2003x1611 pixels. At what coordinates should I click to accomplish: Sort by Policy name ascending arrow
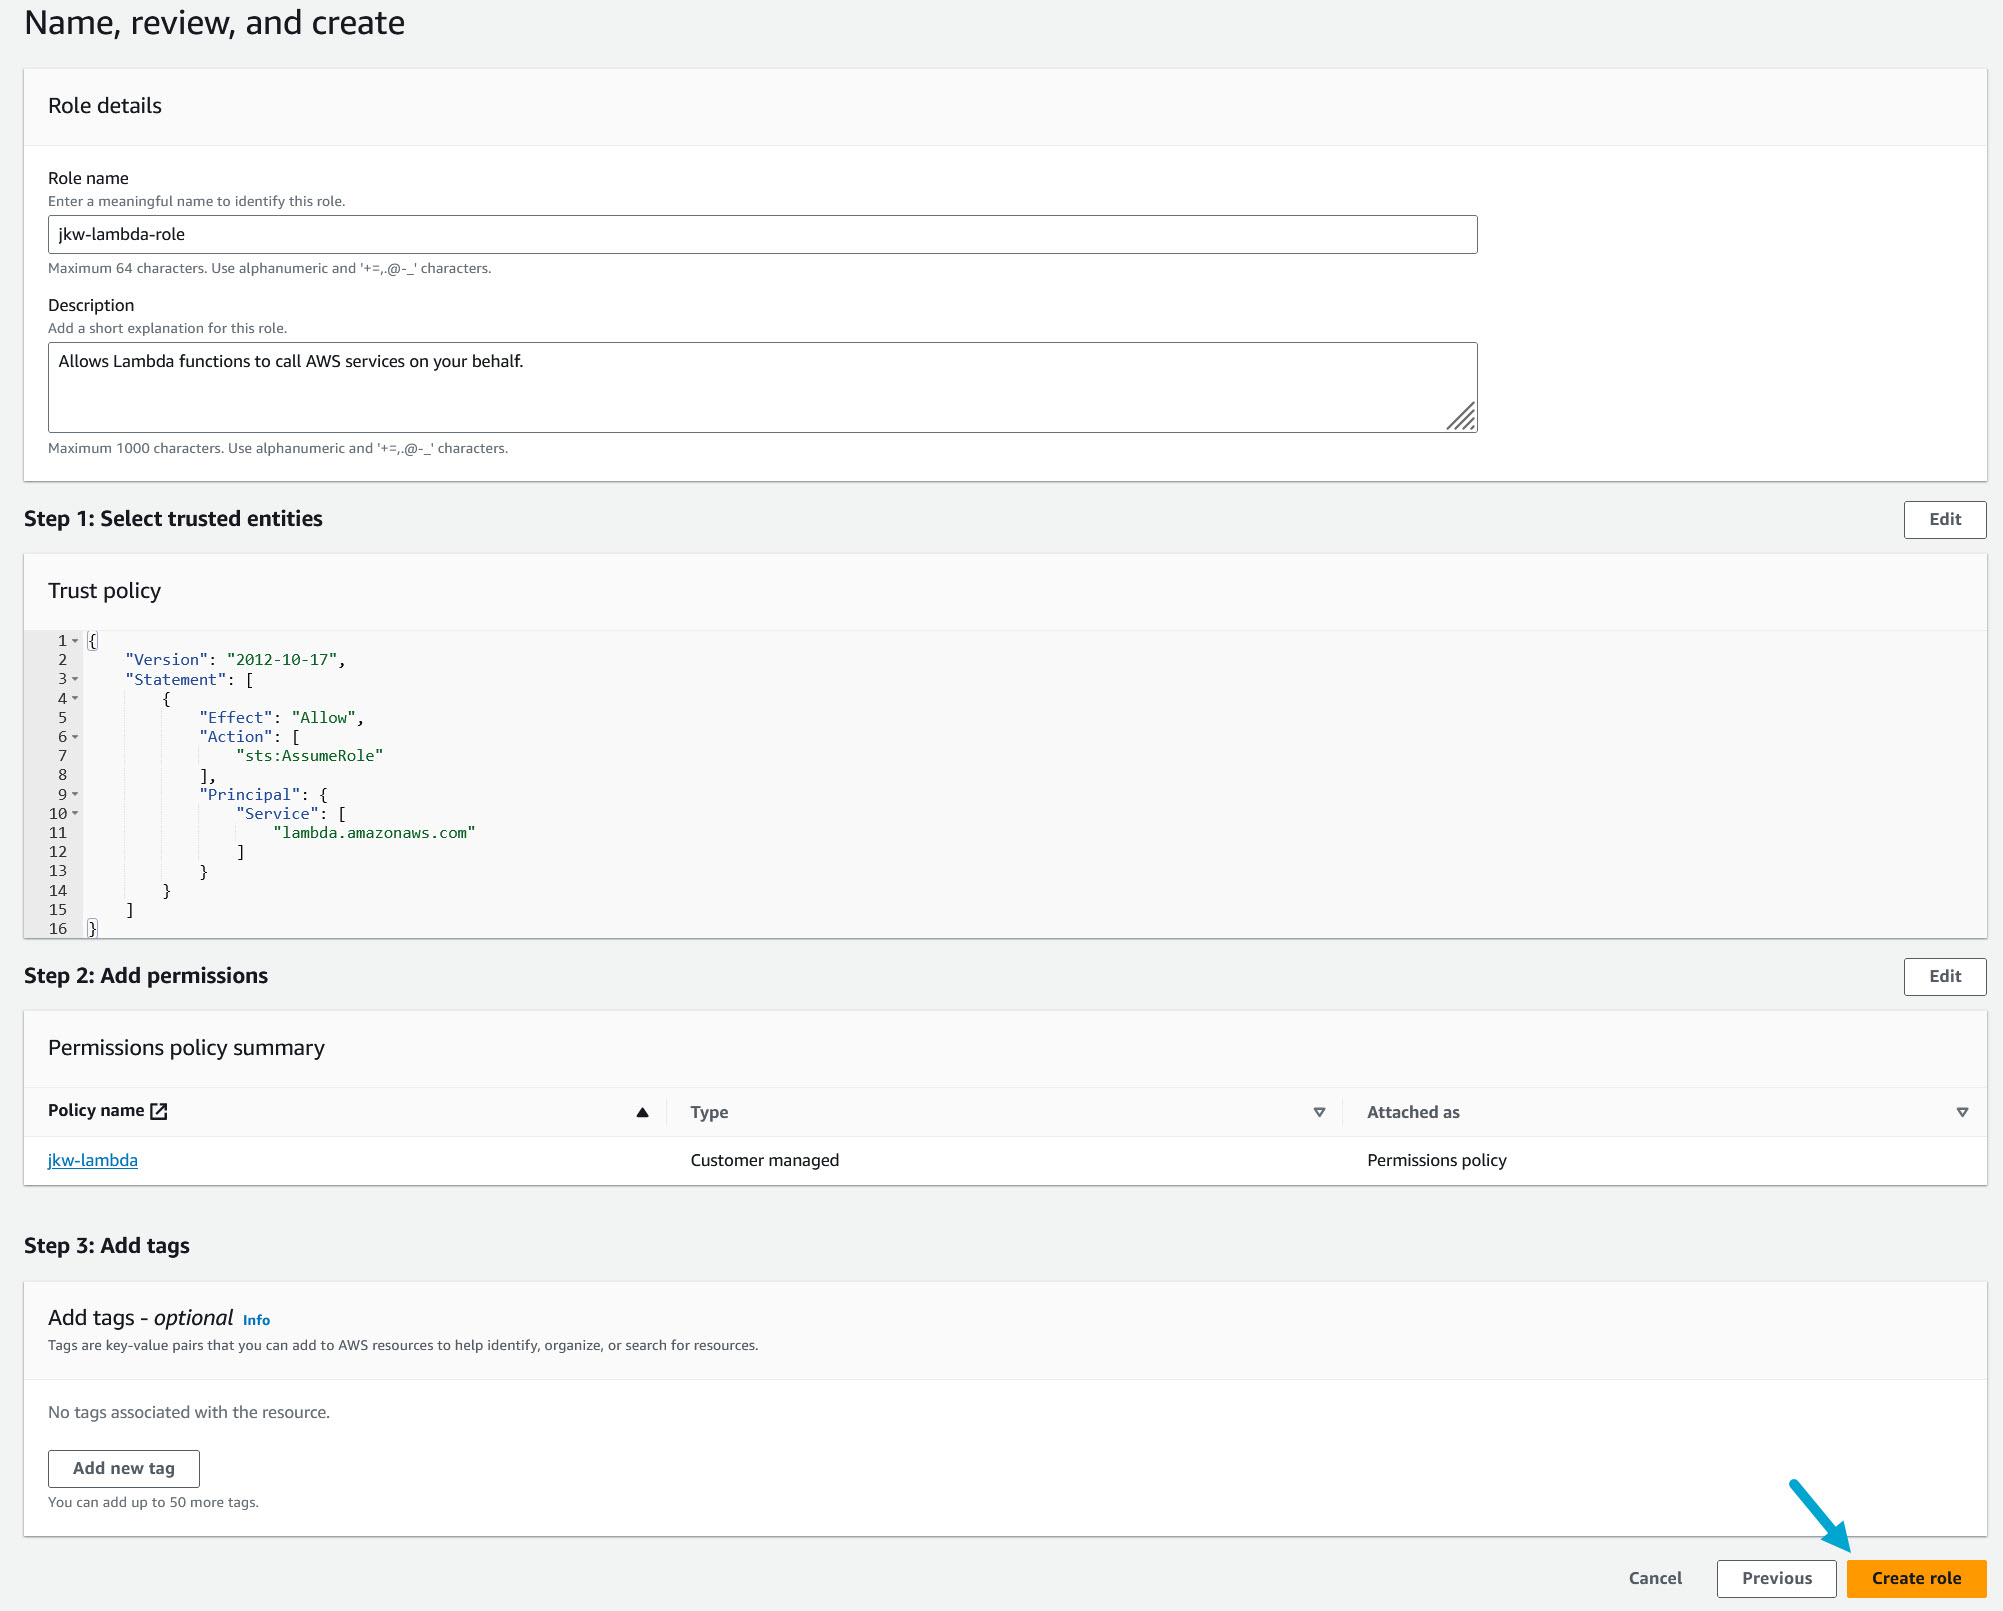643,1112
